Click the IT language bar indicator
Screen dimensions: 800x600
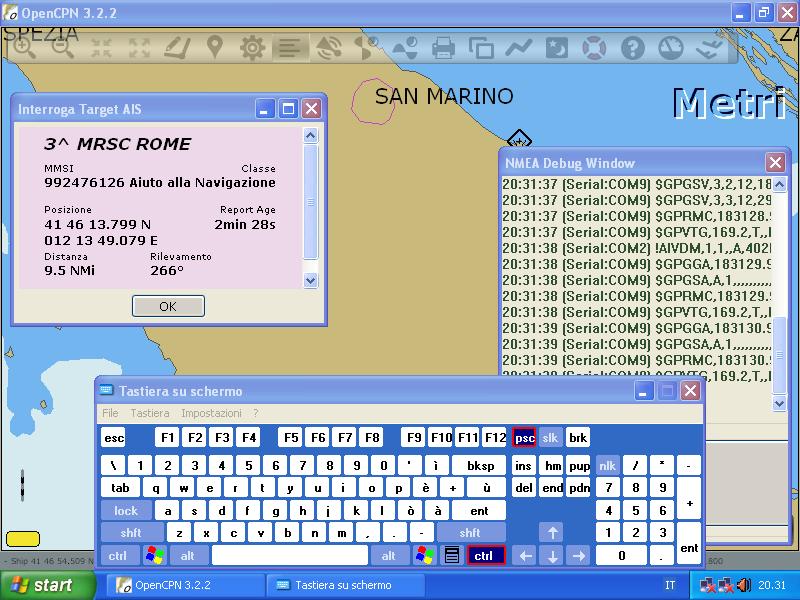[670, 585]
